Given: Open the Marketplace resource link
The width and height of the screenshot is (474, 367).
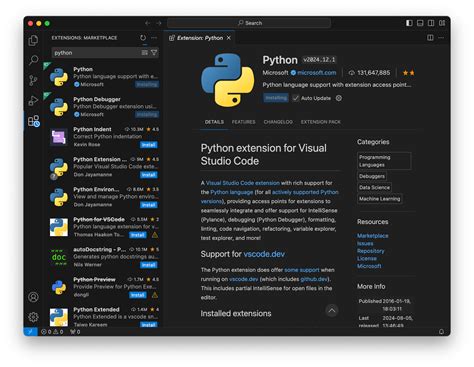Looking at the screenshot, I should 373,236.
